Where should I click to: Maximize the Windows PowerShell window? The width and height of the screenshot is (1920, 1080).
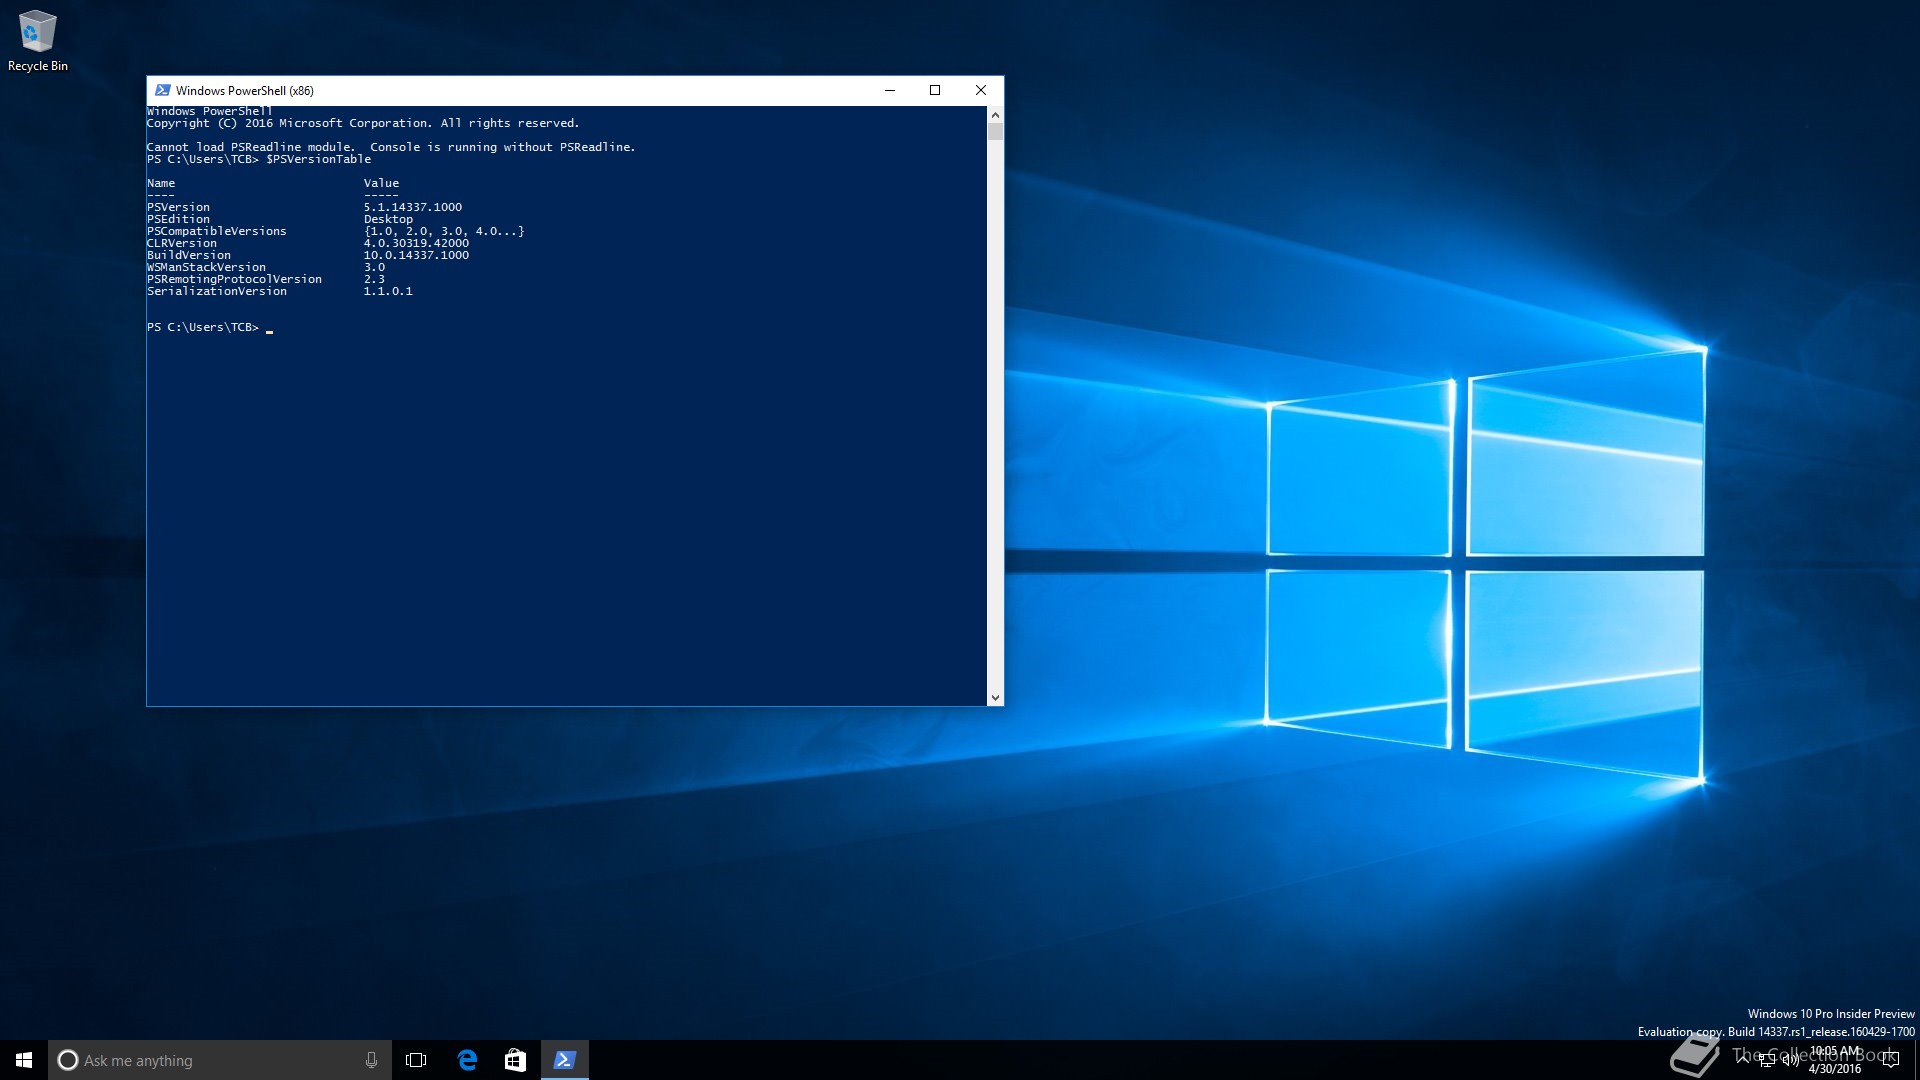[935, 90]
